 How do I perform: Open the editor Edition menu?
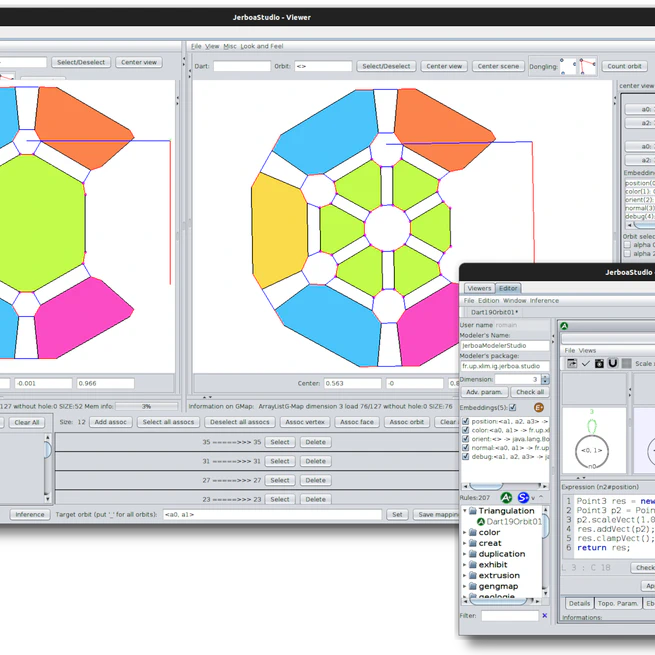click(488, 301)
